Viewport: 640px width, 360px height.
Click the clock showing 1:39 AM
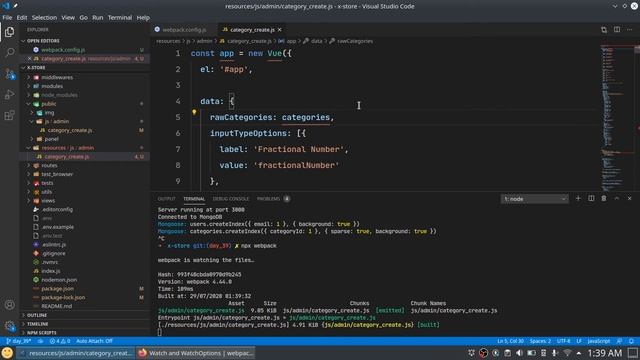tap(604, 353)
